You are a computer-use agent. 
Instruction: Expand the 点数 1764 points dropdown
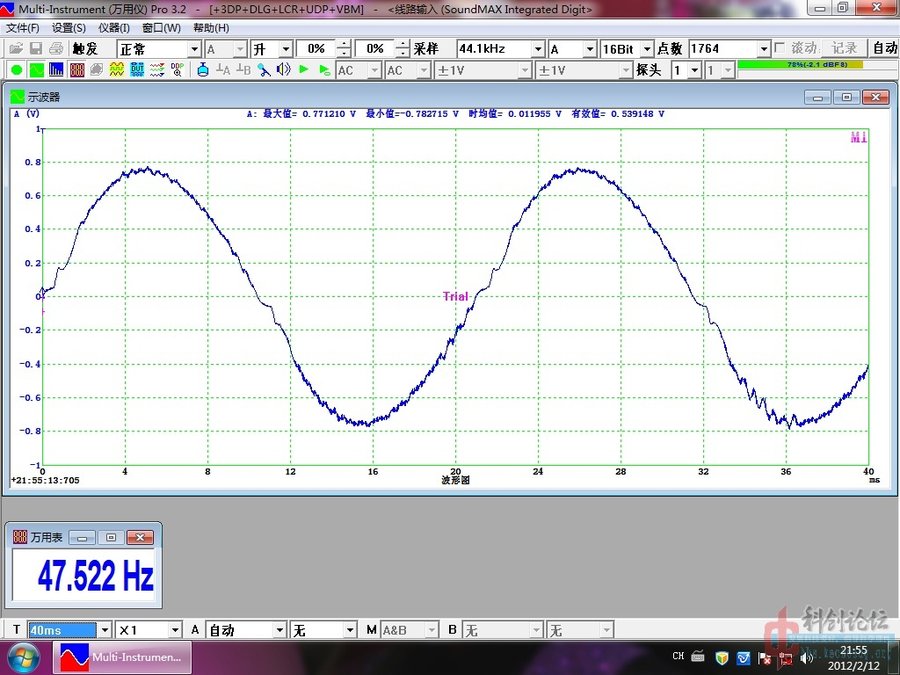(763, 49)
